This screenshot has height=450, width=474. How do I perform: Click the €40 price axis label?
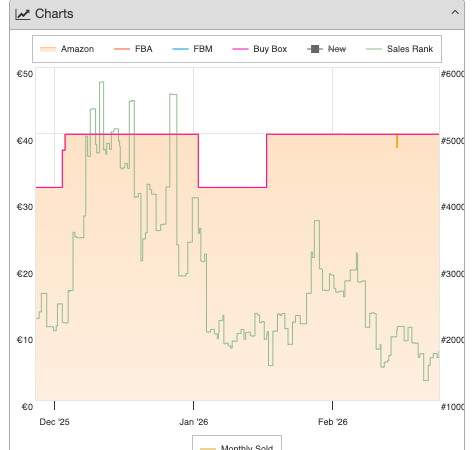click(x=25, y=141)
